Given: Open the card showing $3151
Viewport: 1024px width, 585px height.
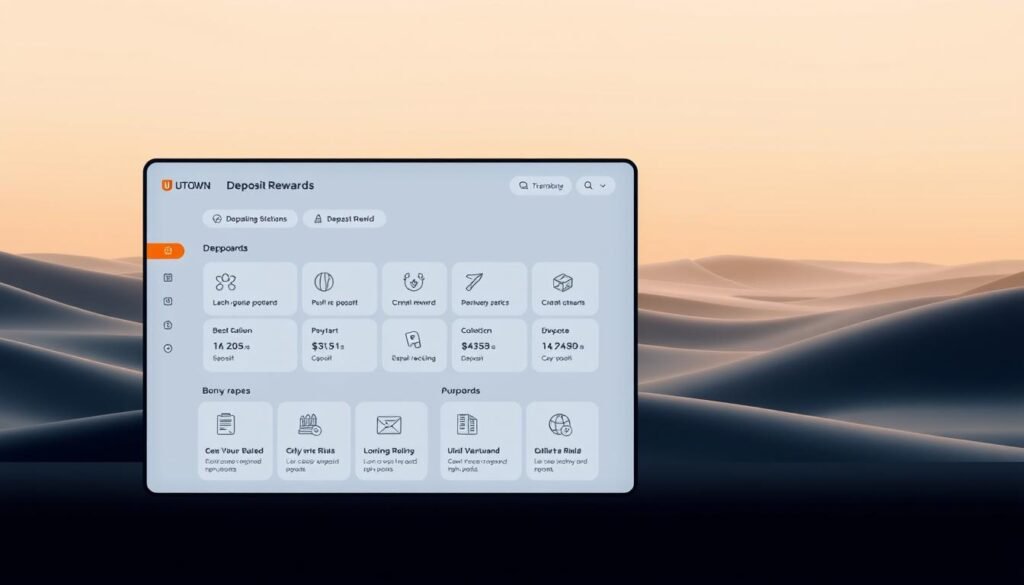Looking at the screenshot, I should point(339,345).
